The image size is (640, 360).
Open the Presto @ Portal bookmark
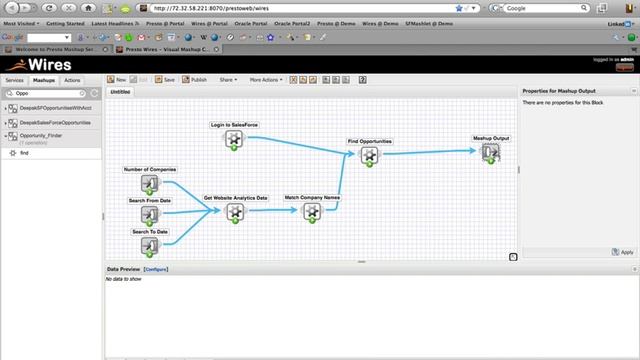click(x=165, y=24)
